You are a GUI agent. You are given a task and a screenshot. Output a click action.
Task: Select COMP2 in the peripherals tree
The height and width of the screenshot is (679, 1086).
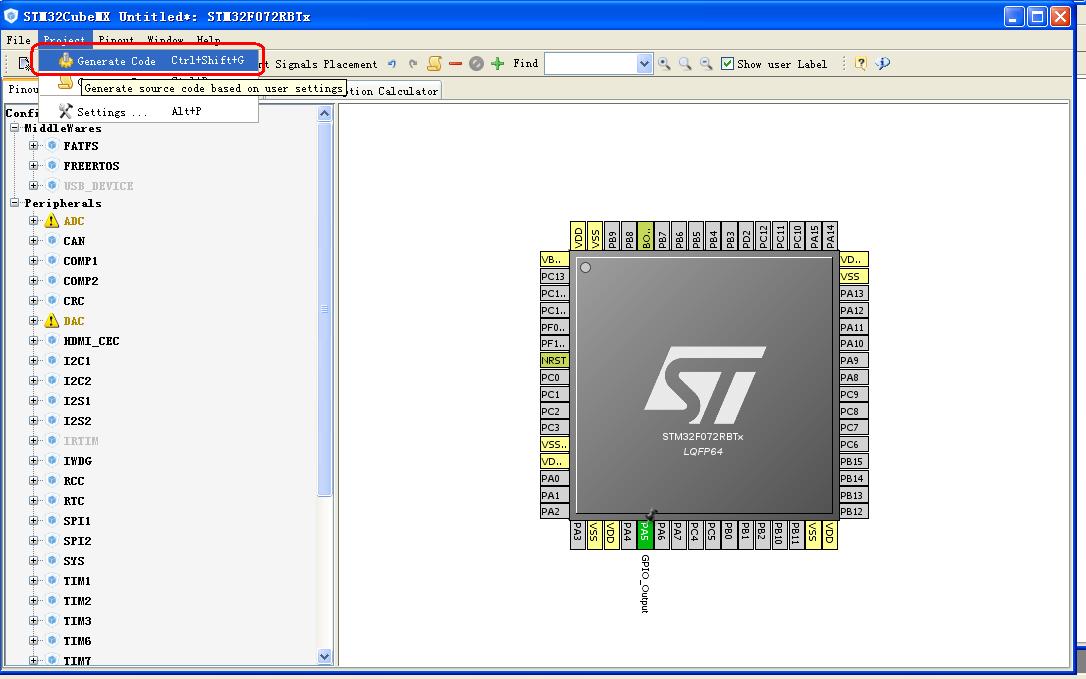pyautogui.click(x=80, y=281)
